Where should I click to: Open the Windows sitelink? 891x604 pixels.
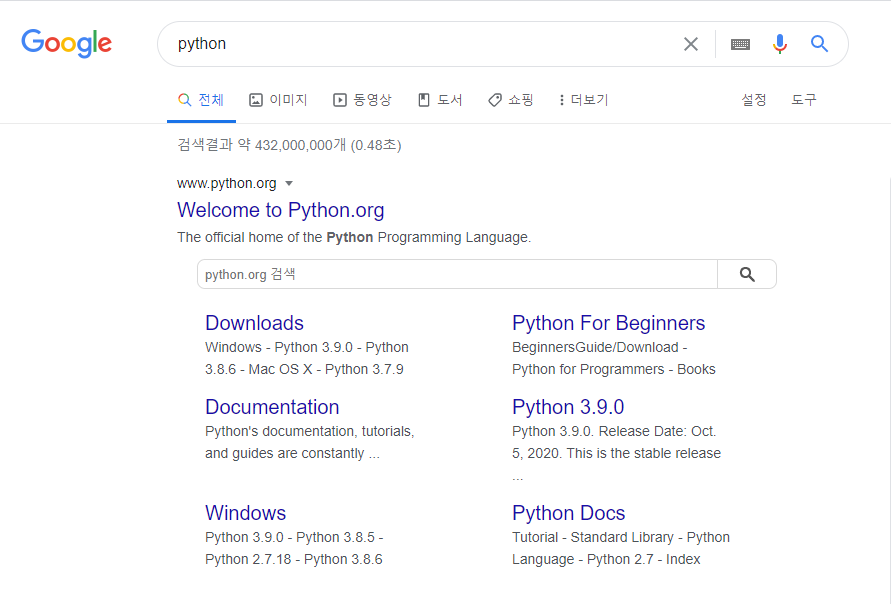coord(245,513)
